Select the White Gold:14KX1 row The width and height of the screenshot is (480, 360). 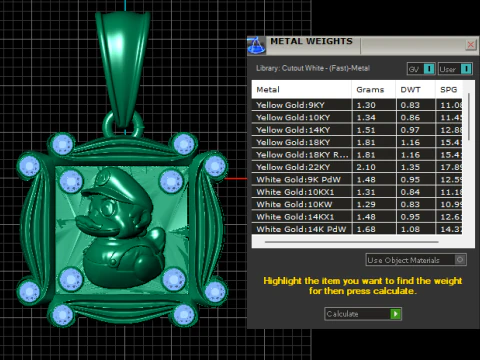click(357, 217)
